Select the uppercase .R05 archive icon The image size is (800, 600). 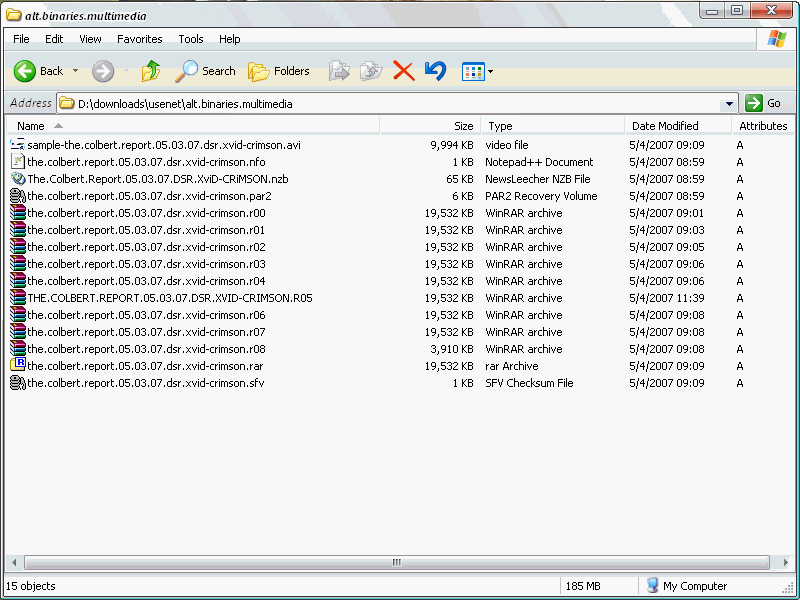(x=18, y=298)
